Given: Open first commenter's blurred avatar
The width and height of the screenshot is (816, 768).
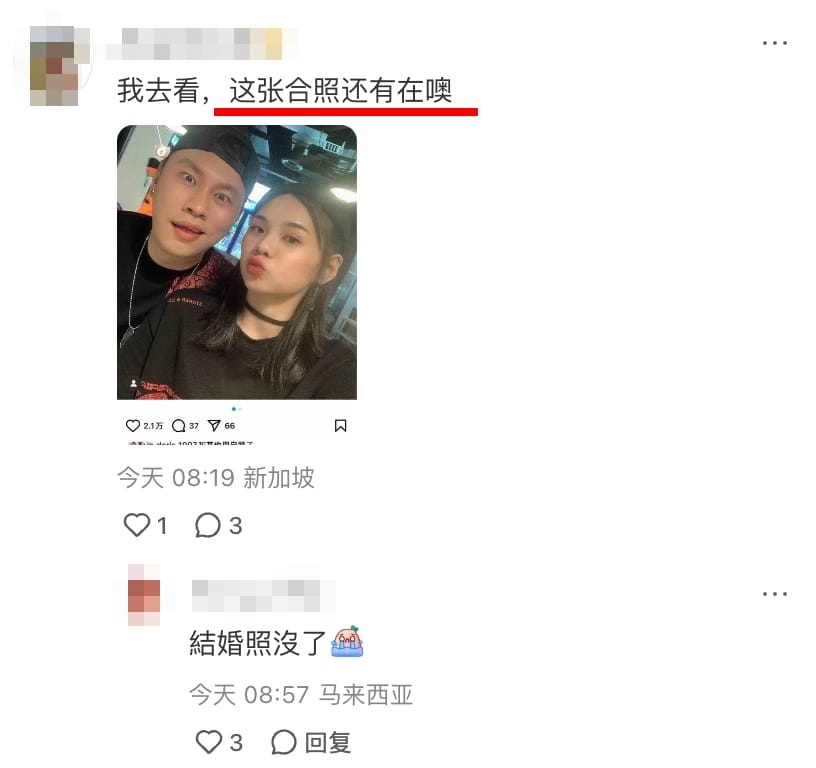Looking at the screenshot, I should (x=54, y=66).
